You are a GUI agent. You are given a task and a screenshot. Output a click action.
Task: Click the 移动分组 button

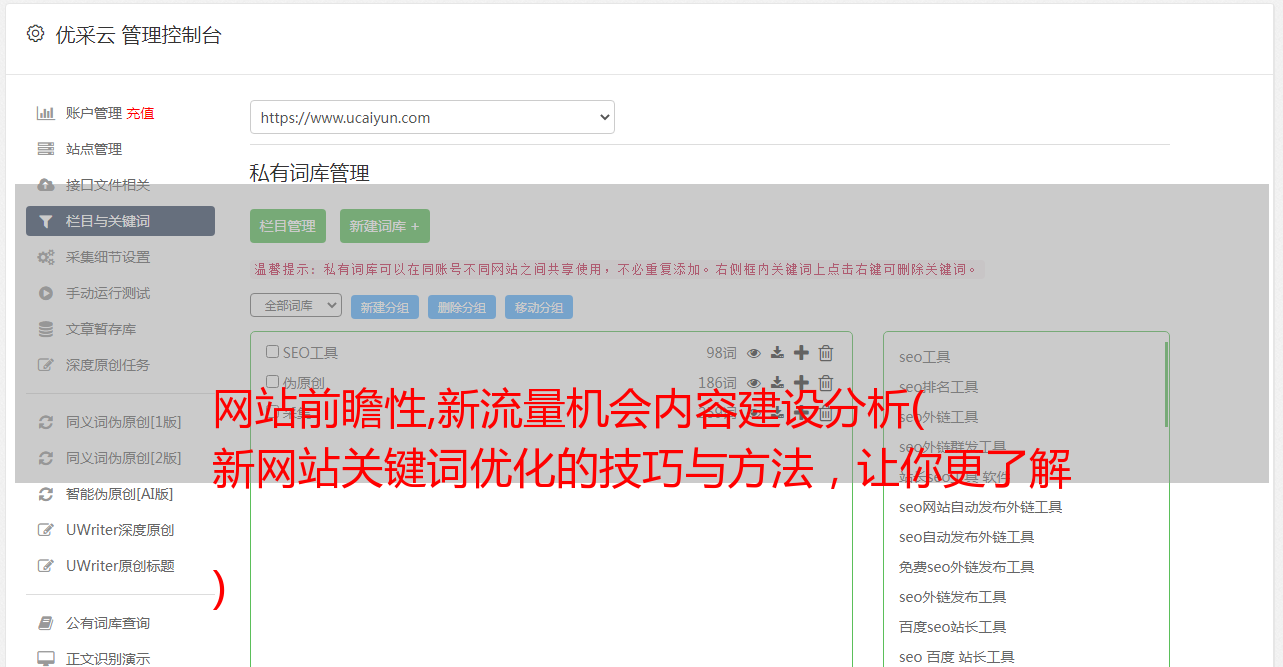[x=539, y=307]
